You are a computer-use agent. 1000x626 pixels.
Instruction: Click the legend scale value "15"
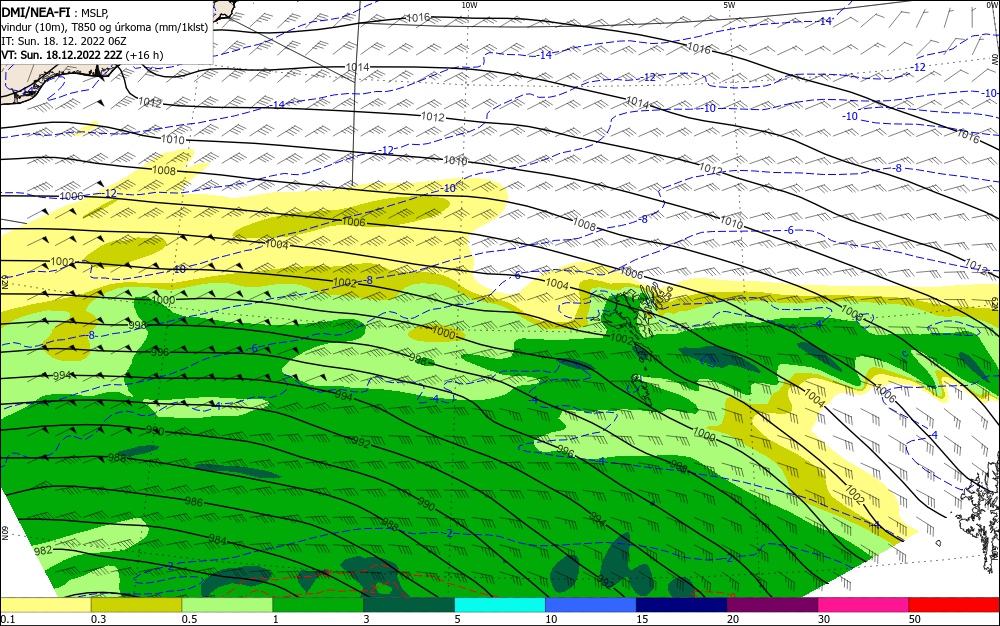(642, 619)
